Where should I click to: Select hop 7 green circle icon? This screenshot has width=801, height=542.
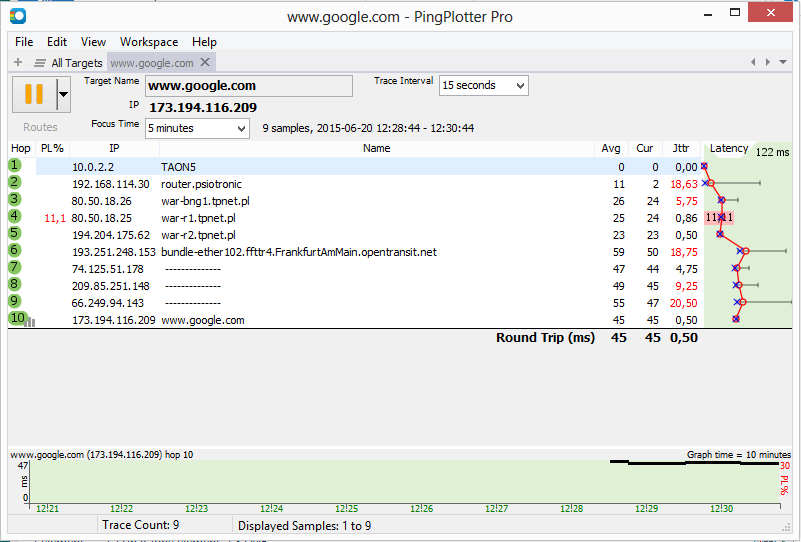[15, 267]
